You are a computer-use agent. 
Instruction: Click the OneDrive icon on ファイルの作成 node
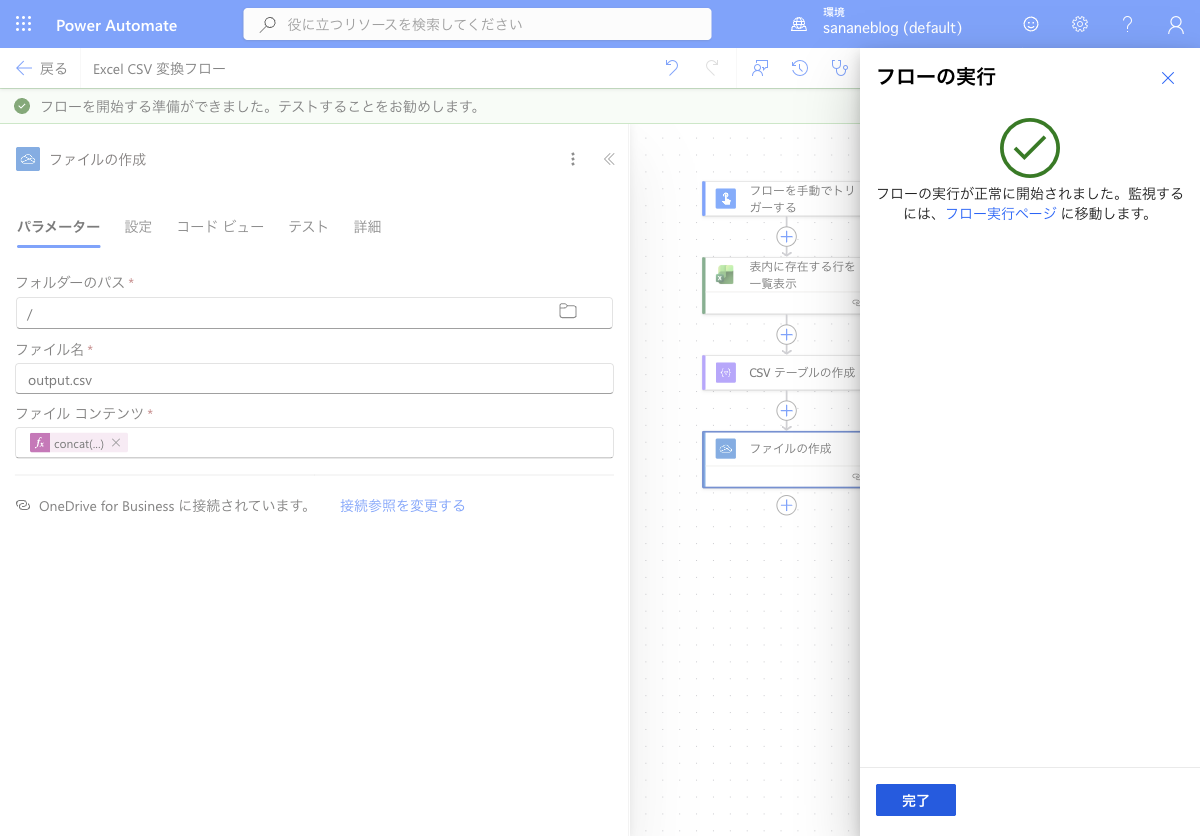tap(726, 449)
